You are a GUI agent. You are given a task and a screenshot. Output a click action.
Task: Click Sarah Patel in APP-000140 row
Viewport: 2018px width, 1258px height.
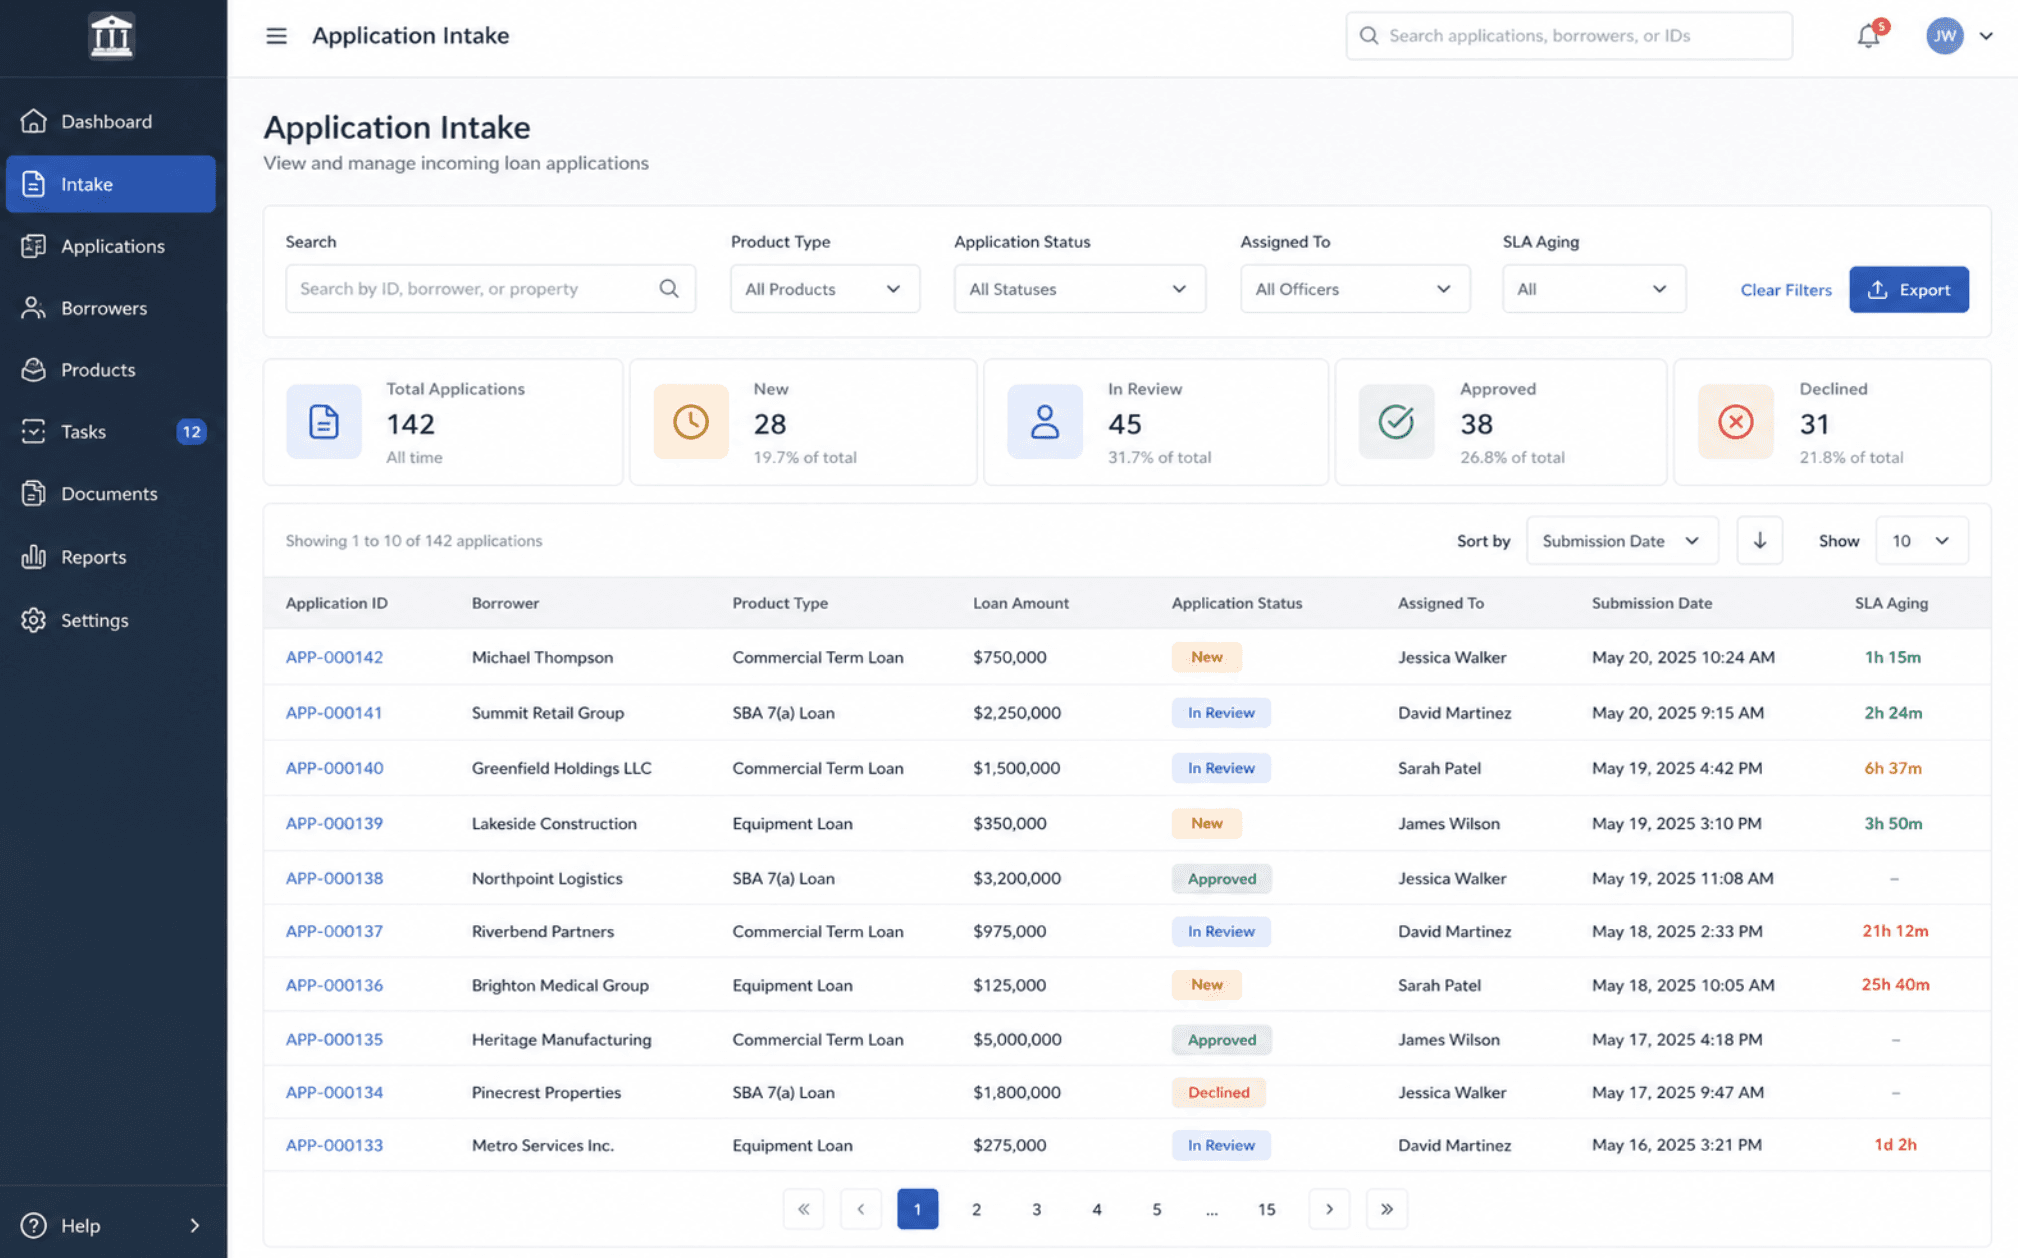(1439, 768)
